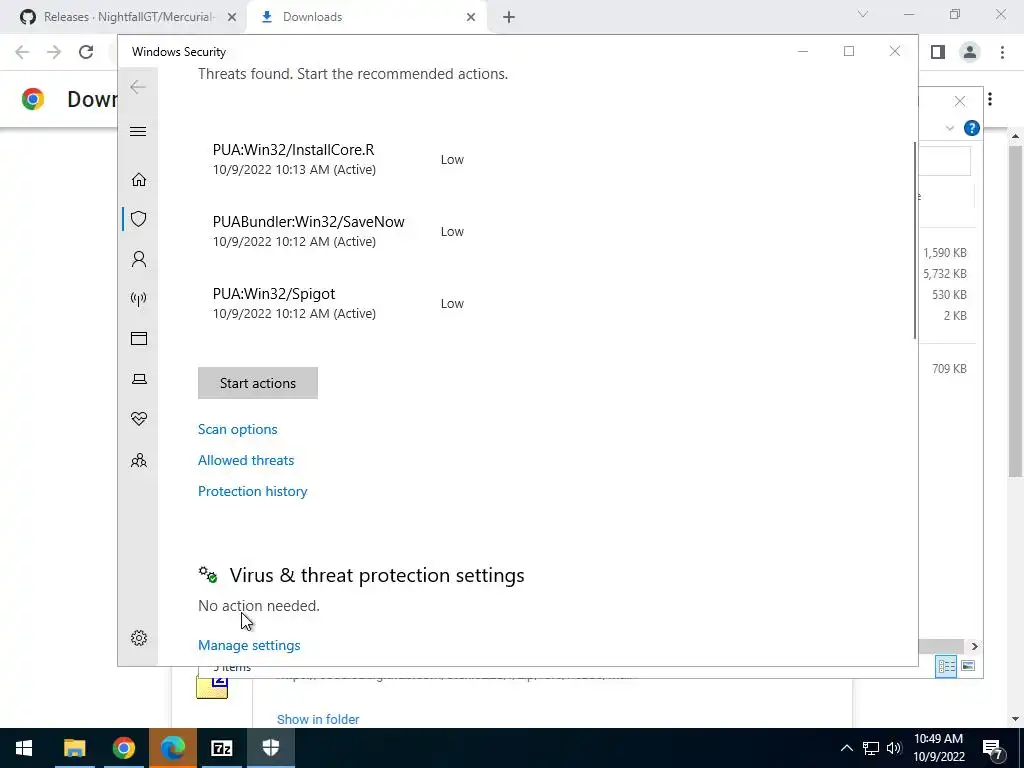Open a new Chrome tab

[509, 17]
